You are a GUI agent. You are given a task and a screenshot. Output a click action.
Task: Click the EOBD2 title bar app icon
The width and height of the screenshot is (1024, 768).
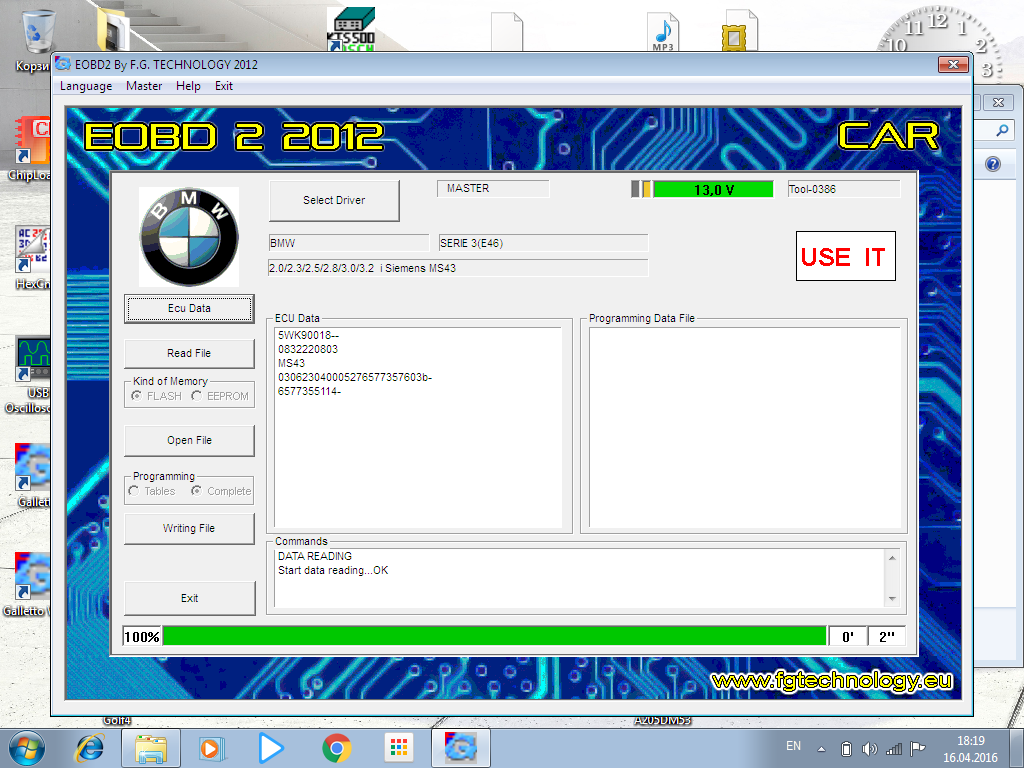click(x=63, y=64)
